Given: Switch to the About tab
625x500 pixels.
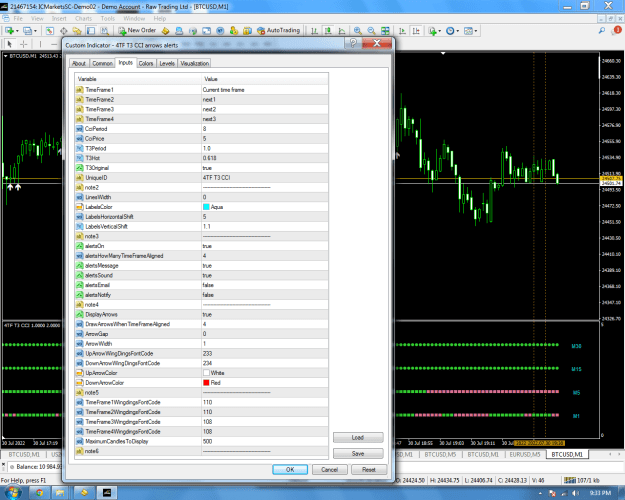Looking at the screenshot, I should pos(79,63).
